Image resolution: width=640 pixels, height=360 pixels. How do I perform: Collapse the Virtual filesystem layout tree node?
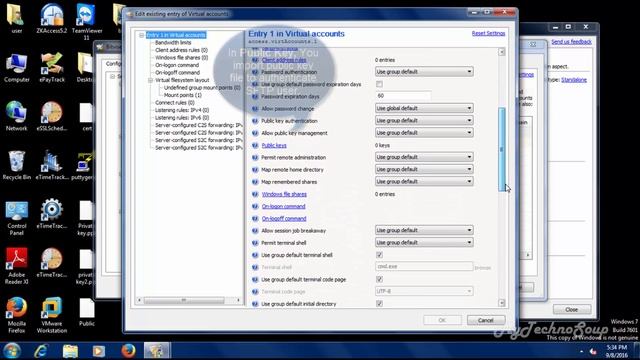(151, 80)
